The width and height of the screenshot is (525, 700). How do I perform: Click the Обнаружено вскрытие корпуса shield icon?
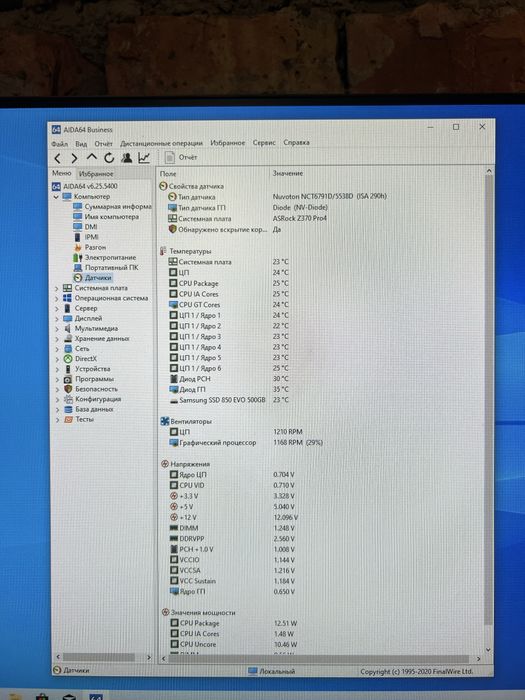coord(172,229)
